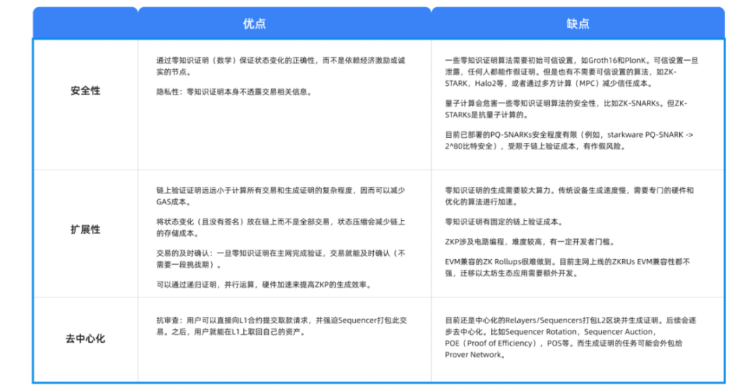Click the line starting ZKP涉及电路编程
Viewport: 742px width, 392px height.
click(531, 242)
